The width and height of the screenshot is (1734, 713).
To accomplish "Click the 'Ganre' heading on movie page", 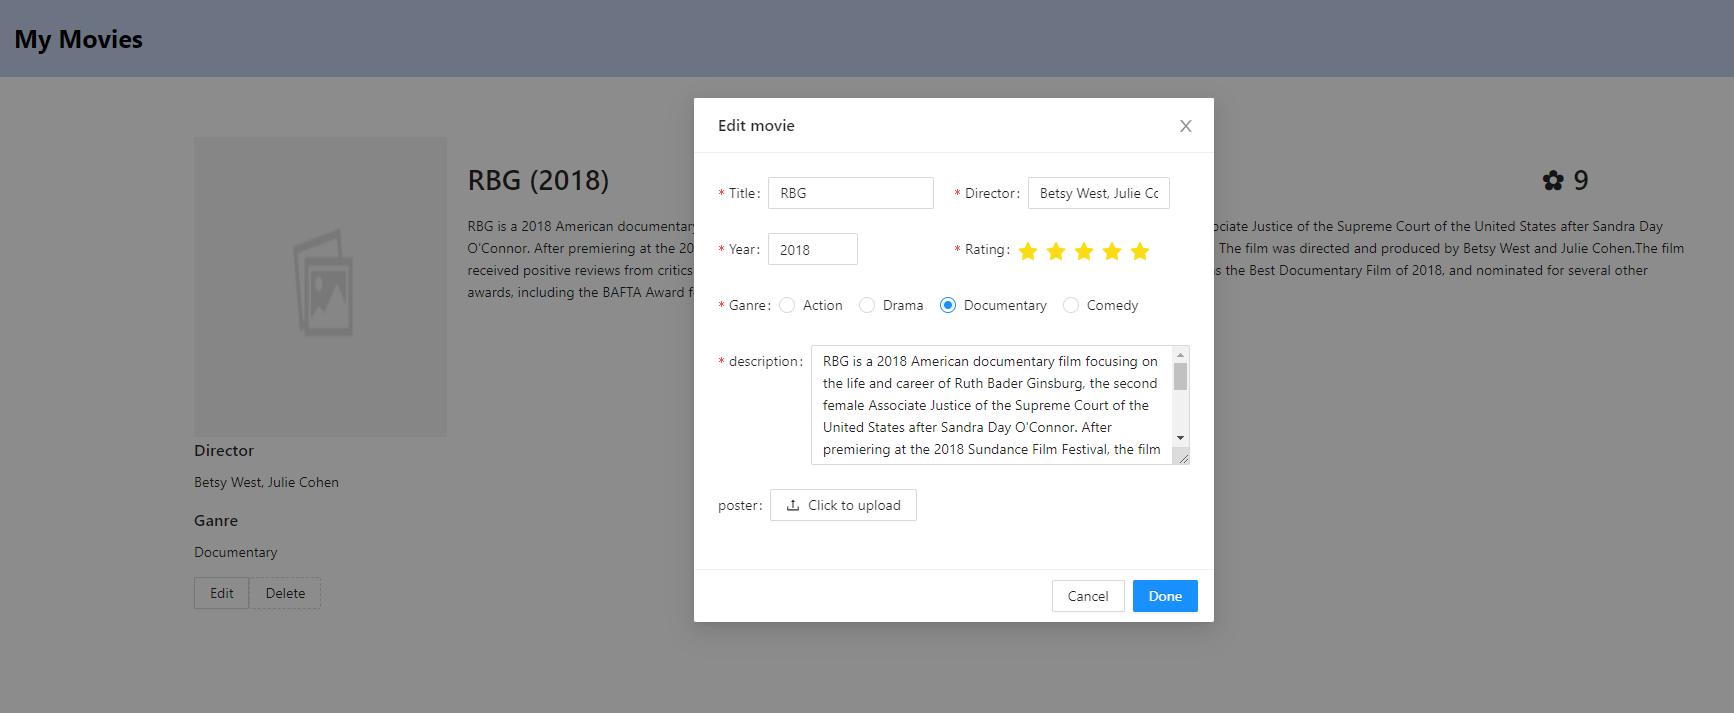I will [x=216, y=521].
